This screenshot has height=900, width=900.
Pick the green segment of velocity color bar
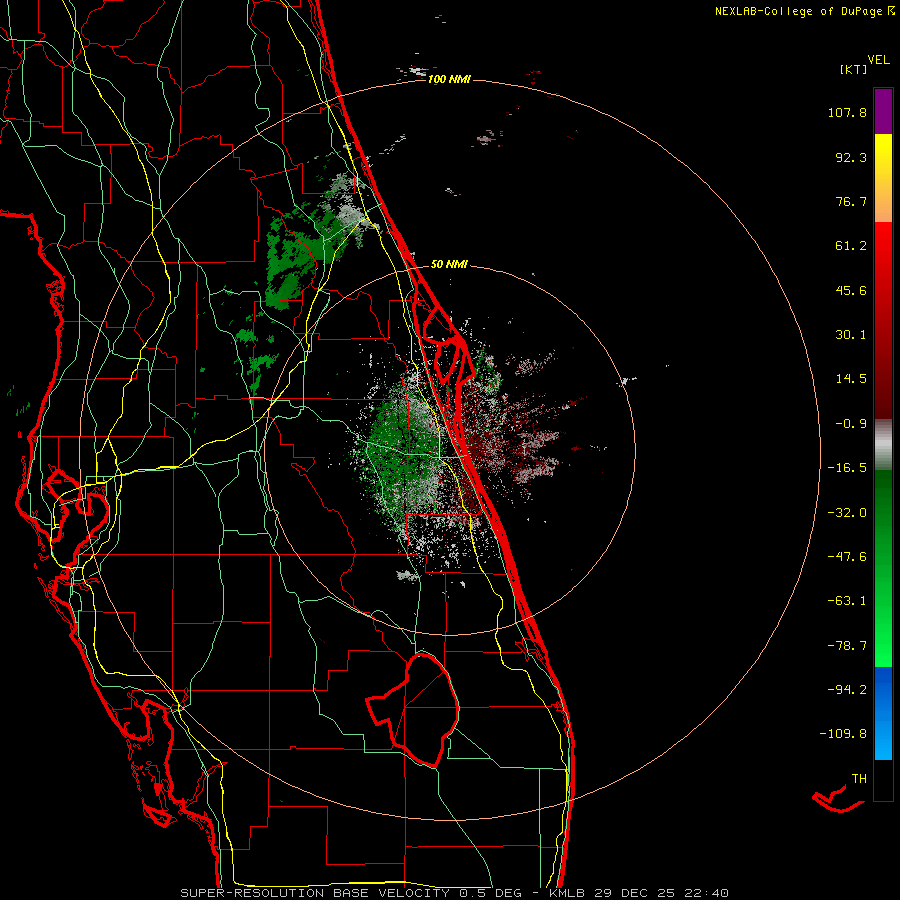click(x=883, y=568)
